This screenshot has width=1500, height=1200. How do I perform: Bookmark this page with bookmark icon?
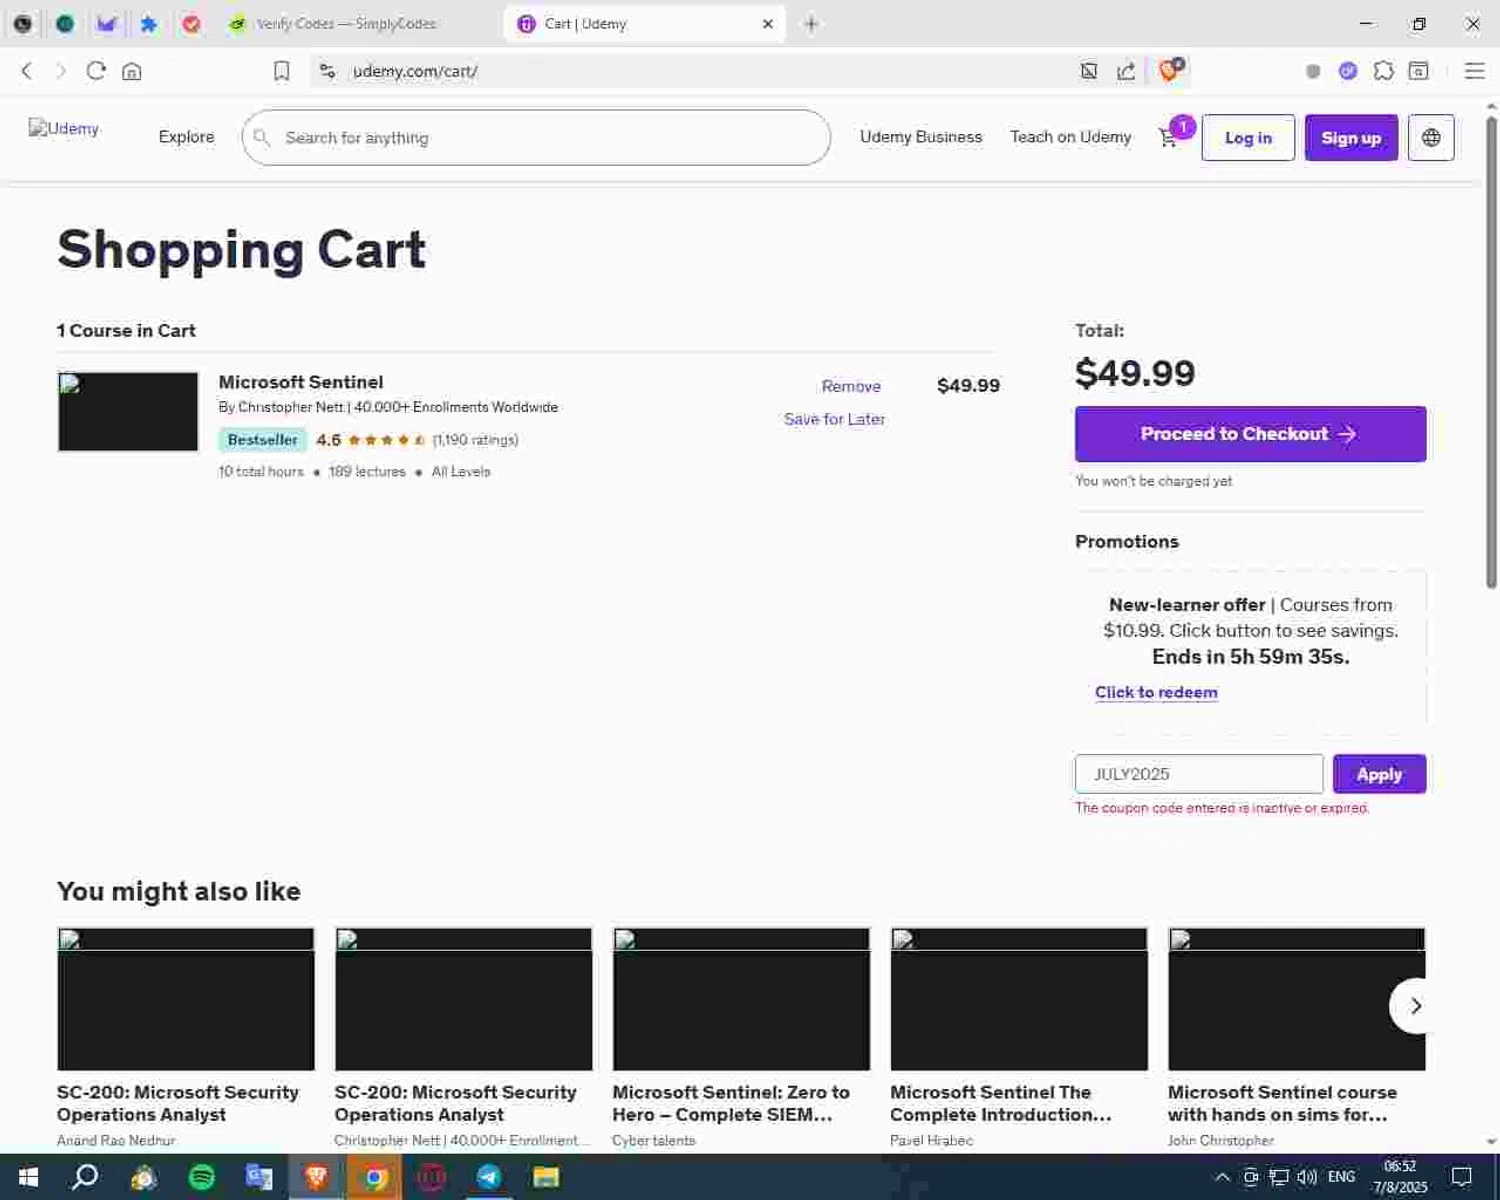tap(282, 71)
